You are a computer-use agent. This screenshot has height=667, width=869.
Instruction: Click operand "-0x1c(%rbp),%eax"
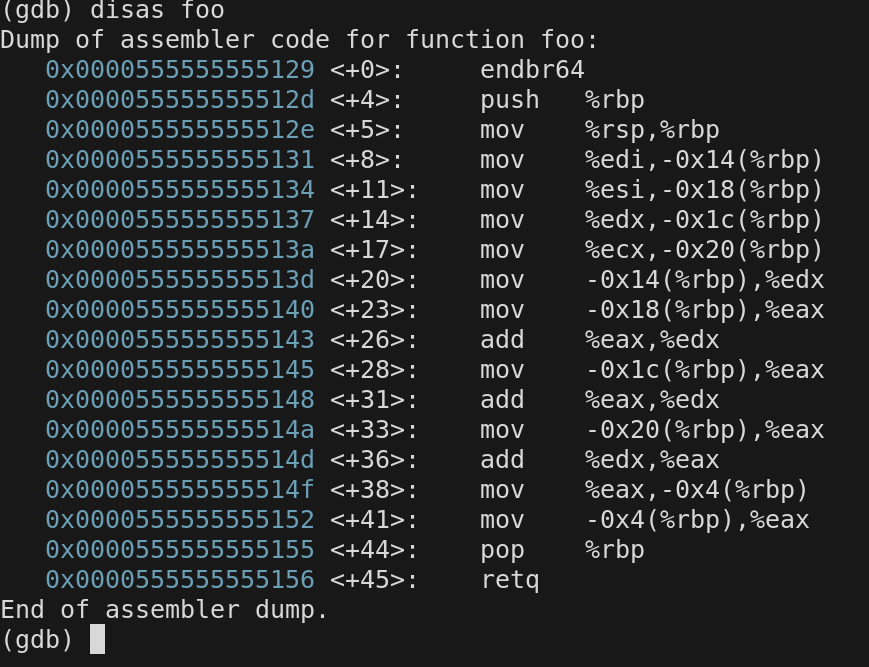click(x=704, y=370)
